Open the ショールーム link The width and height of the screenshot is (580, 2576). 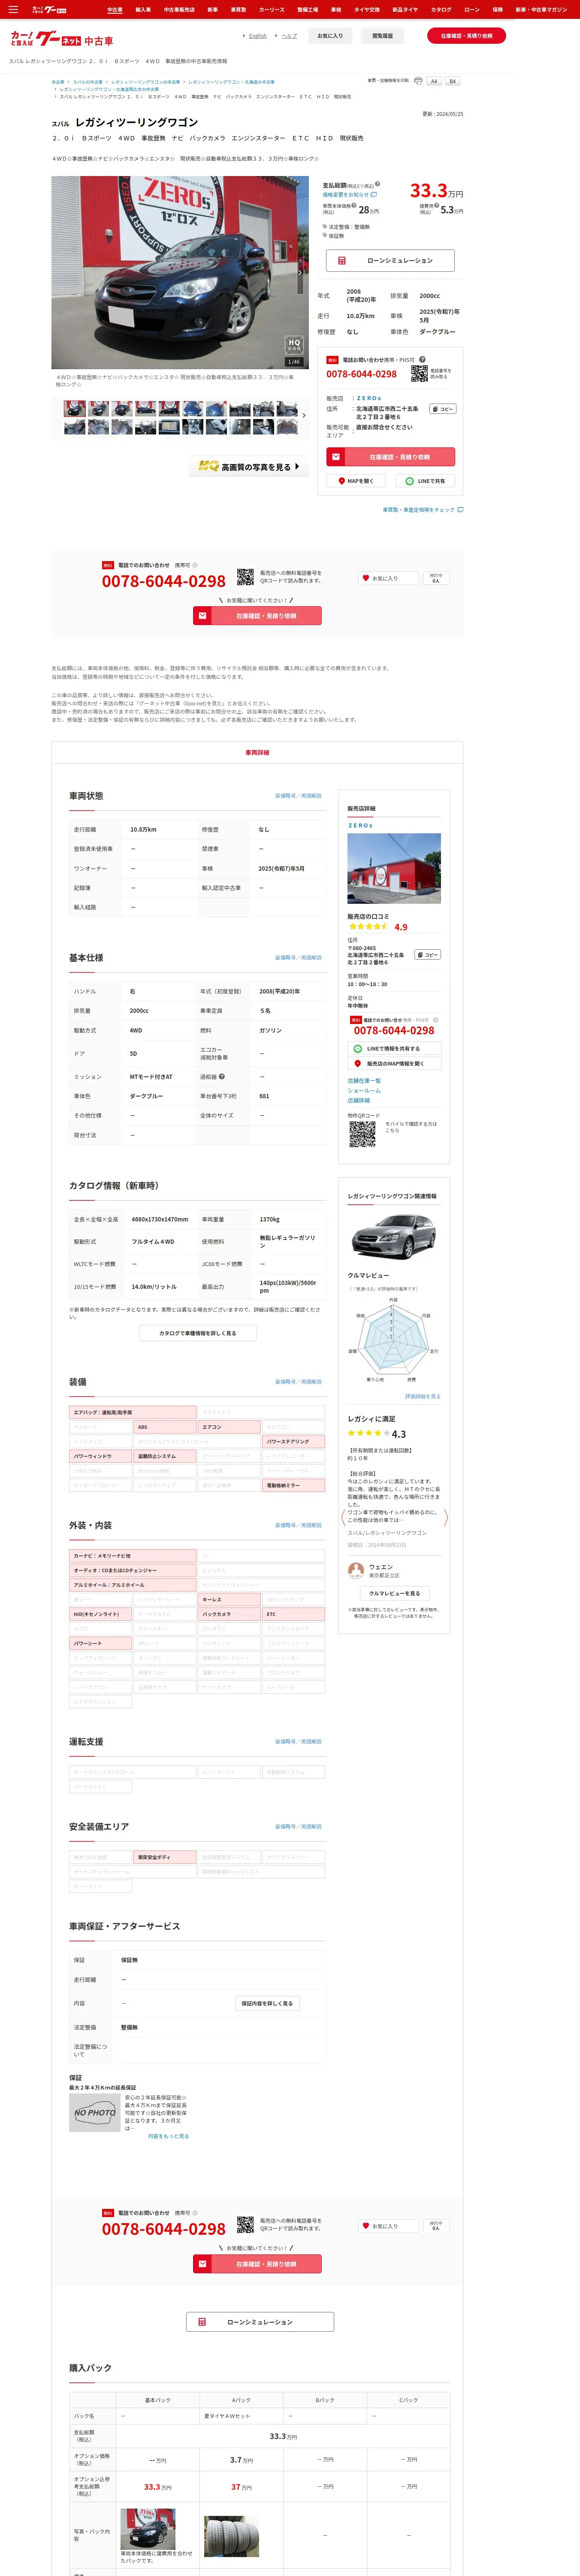(x=364, y=1091)
